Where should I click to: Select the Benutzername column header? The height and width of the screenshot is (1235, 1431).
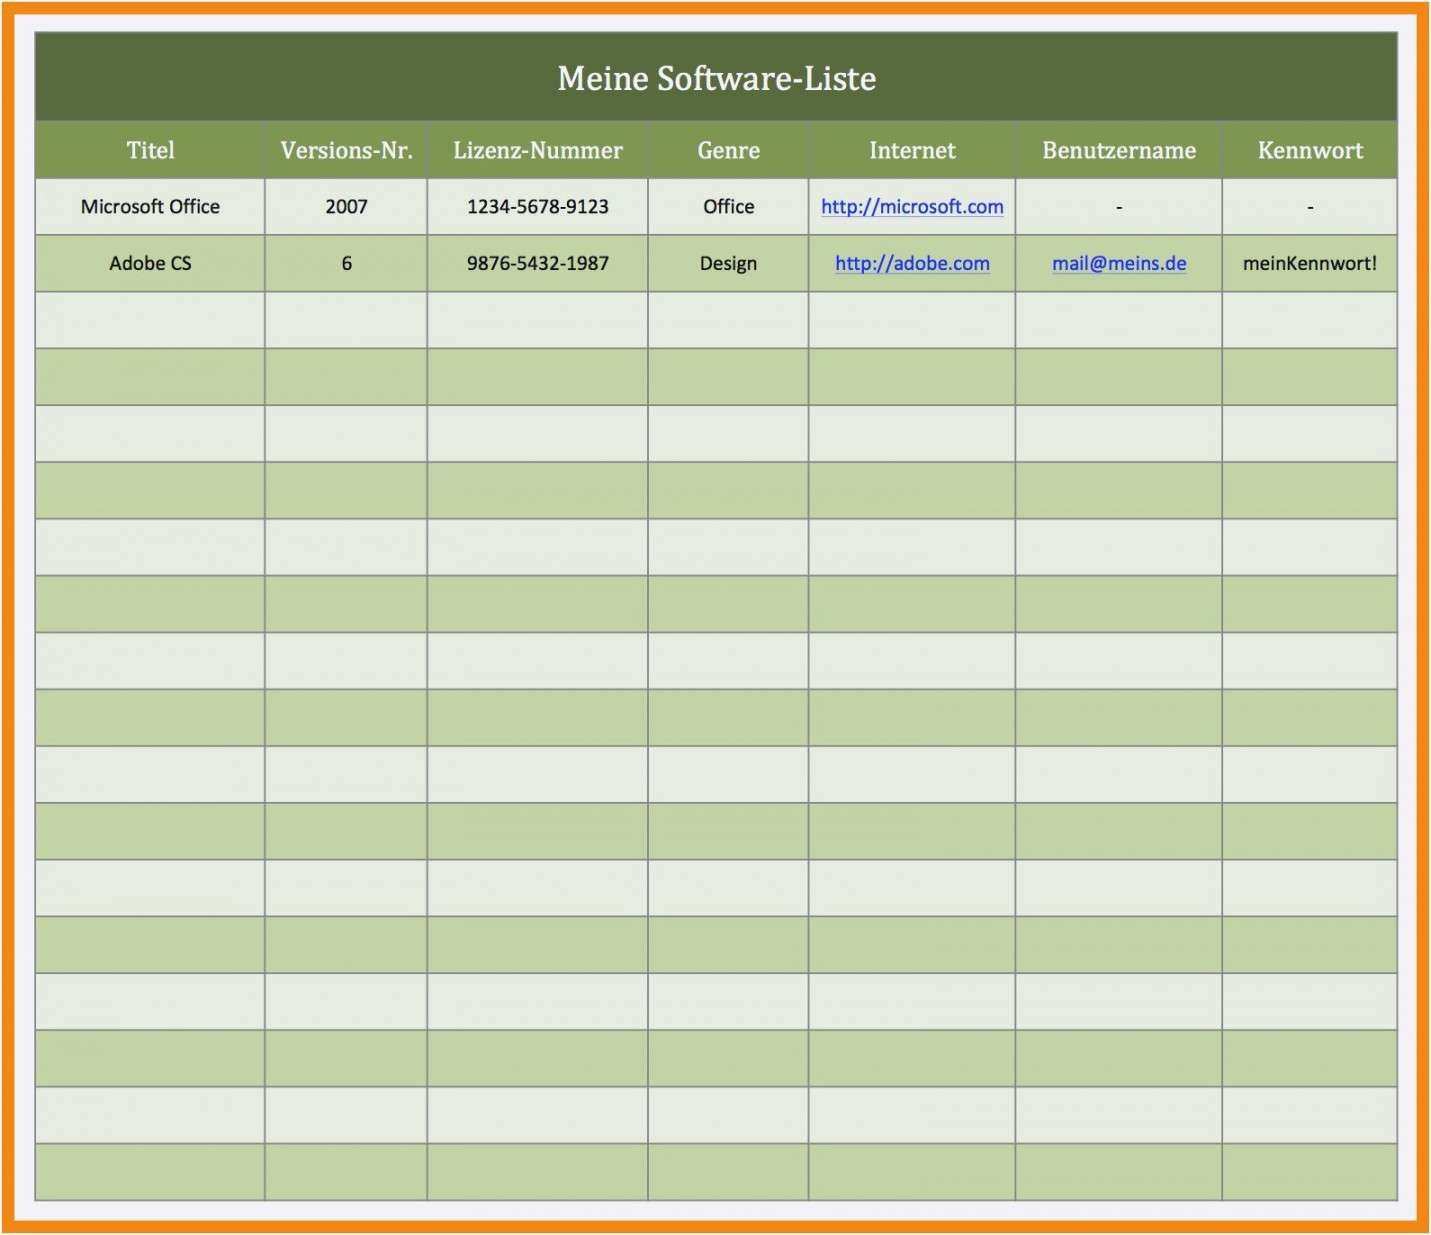1118,151
